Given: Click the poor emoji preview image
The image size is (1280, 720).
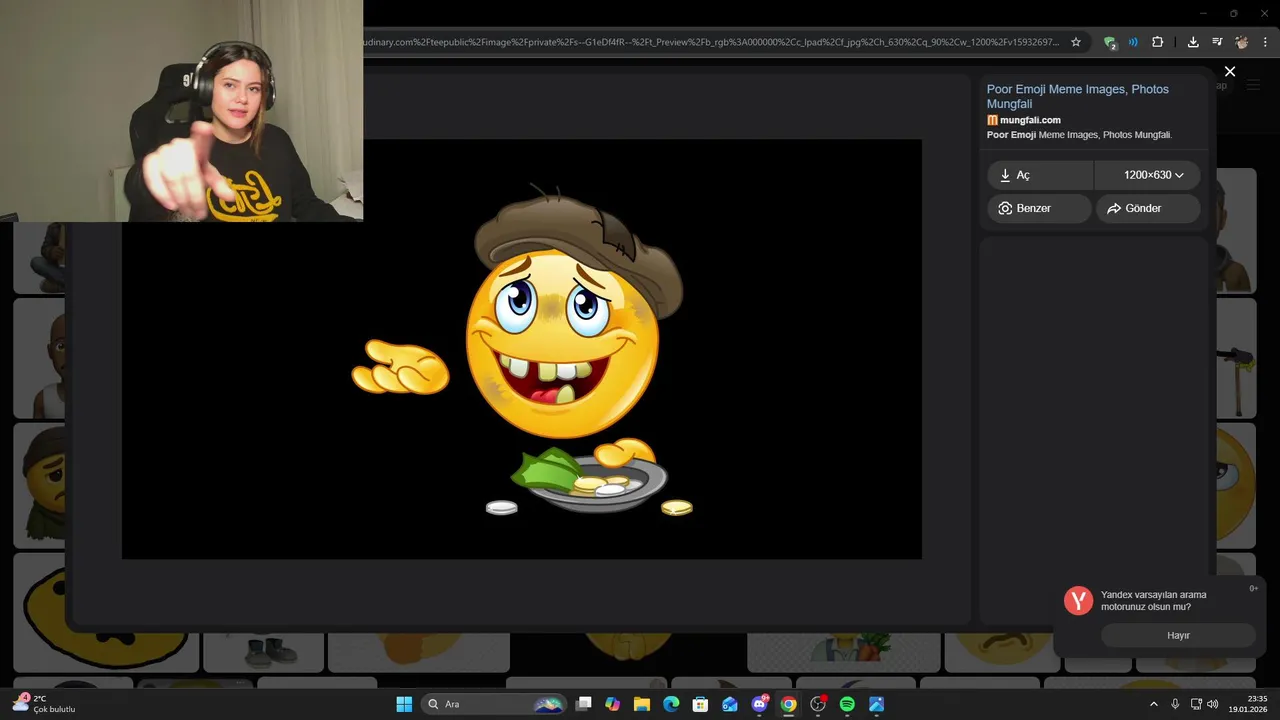Looking at the screenshot, I should point(522,350).
